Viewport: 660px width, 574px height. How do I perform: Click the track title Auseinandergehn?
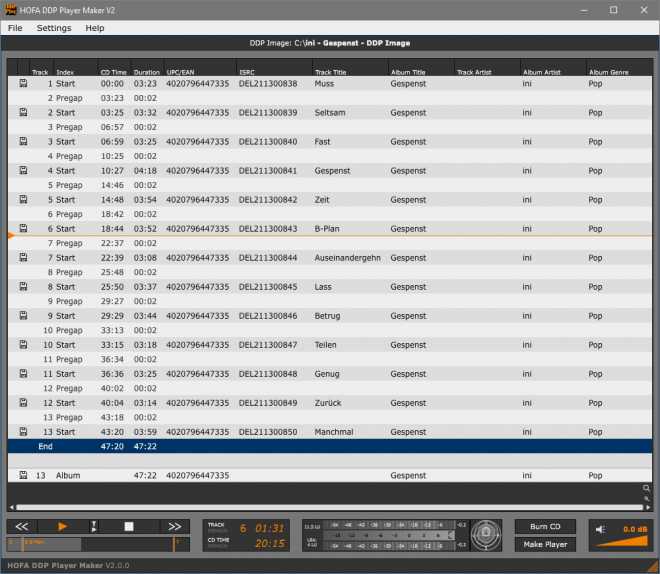(x=347, y=258)
